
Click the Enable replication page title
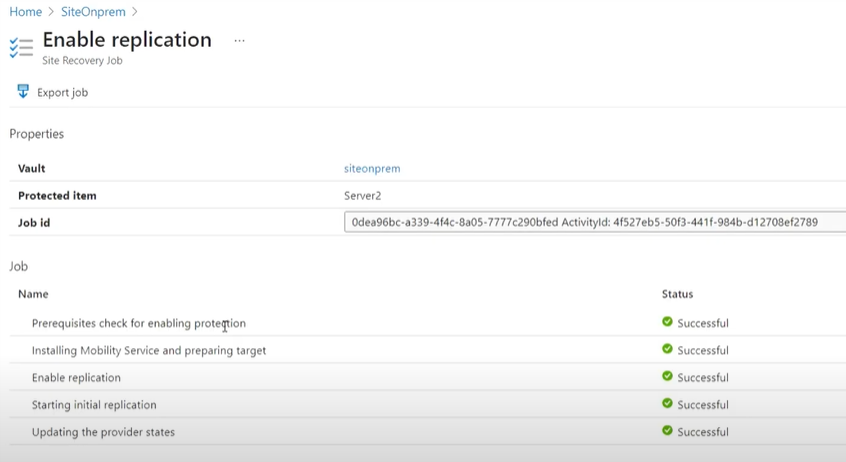pos(127,40)
